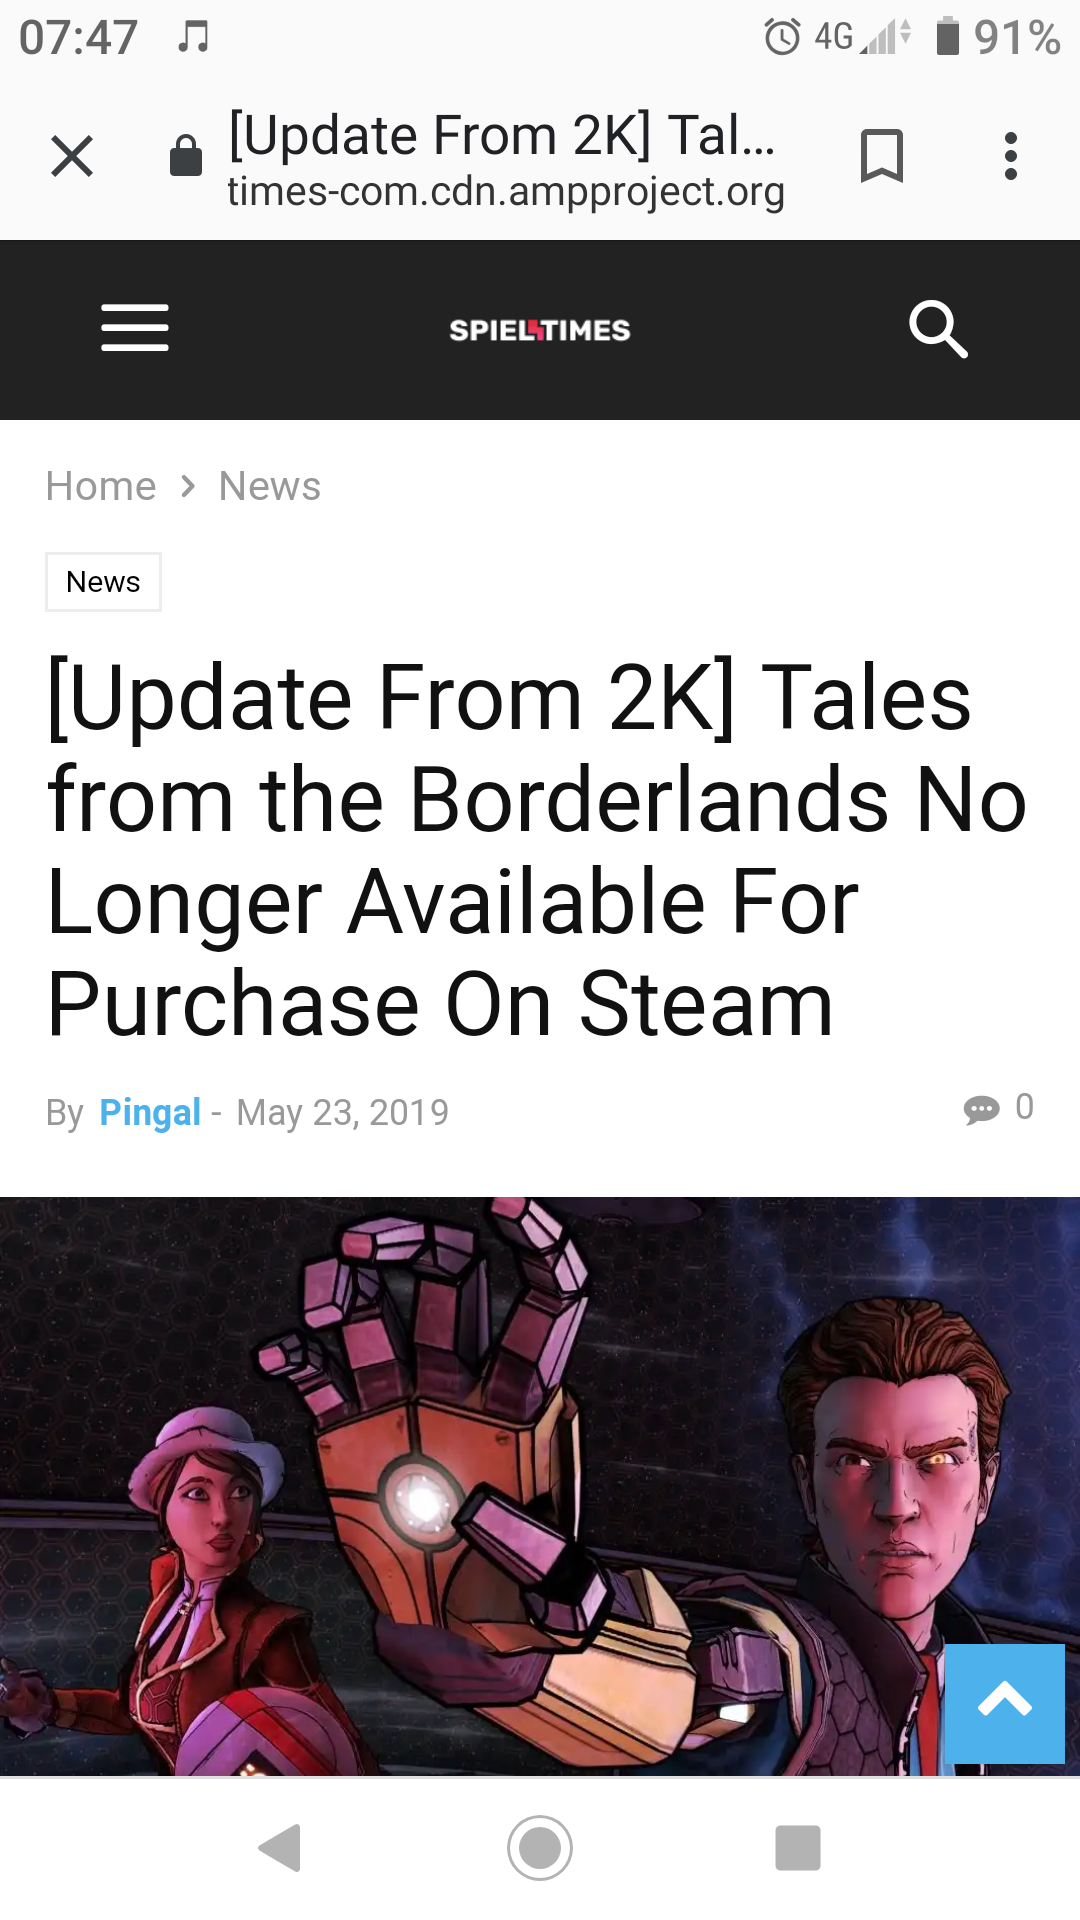The image size is (1080, 1920).
Task: Bookmark this page with the bookmark icon
Action: click(882, 156)
